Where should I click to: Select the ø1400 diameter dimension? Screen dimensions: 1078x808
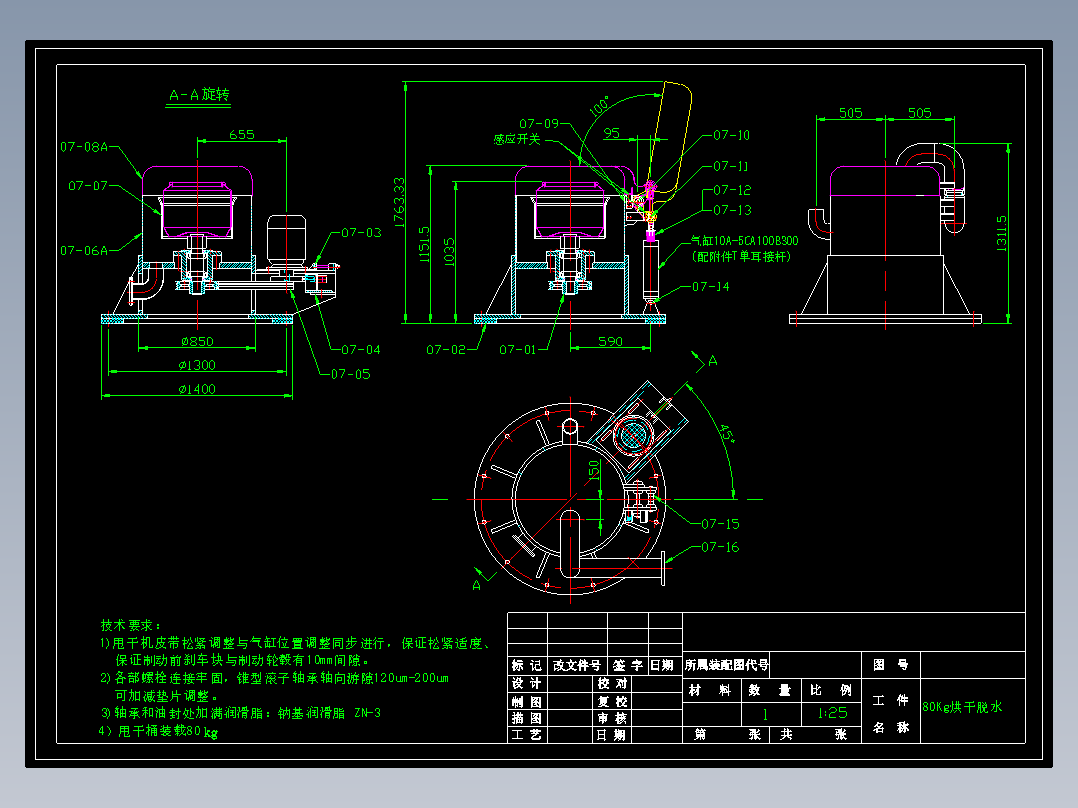[197, 389]
